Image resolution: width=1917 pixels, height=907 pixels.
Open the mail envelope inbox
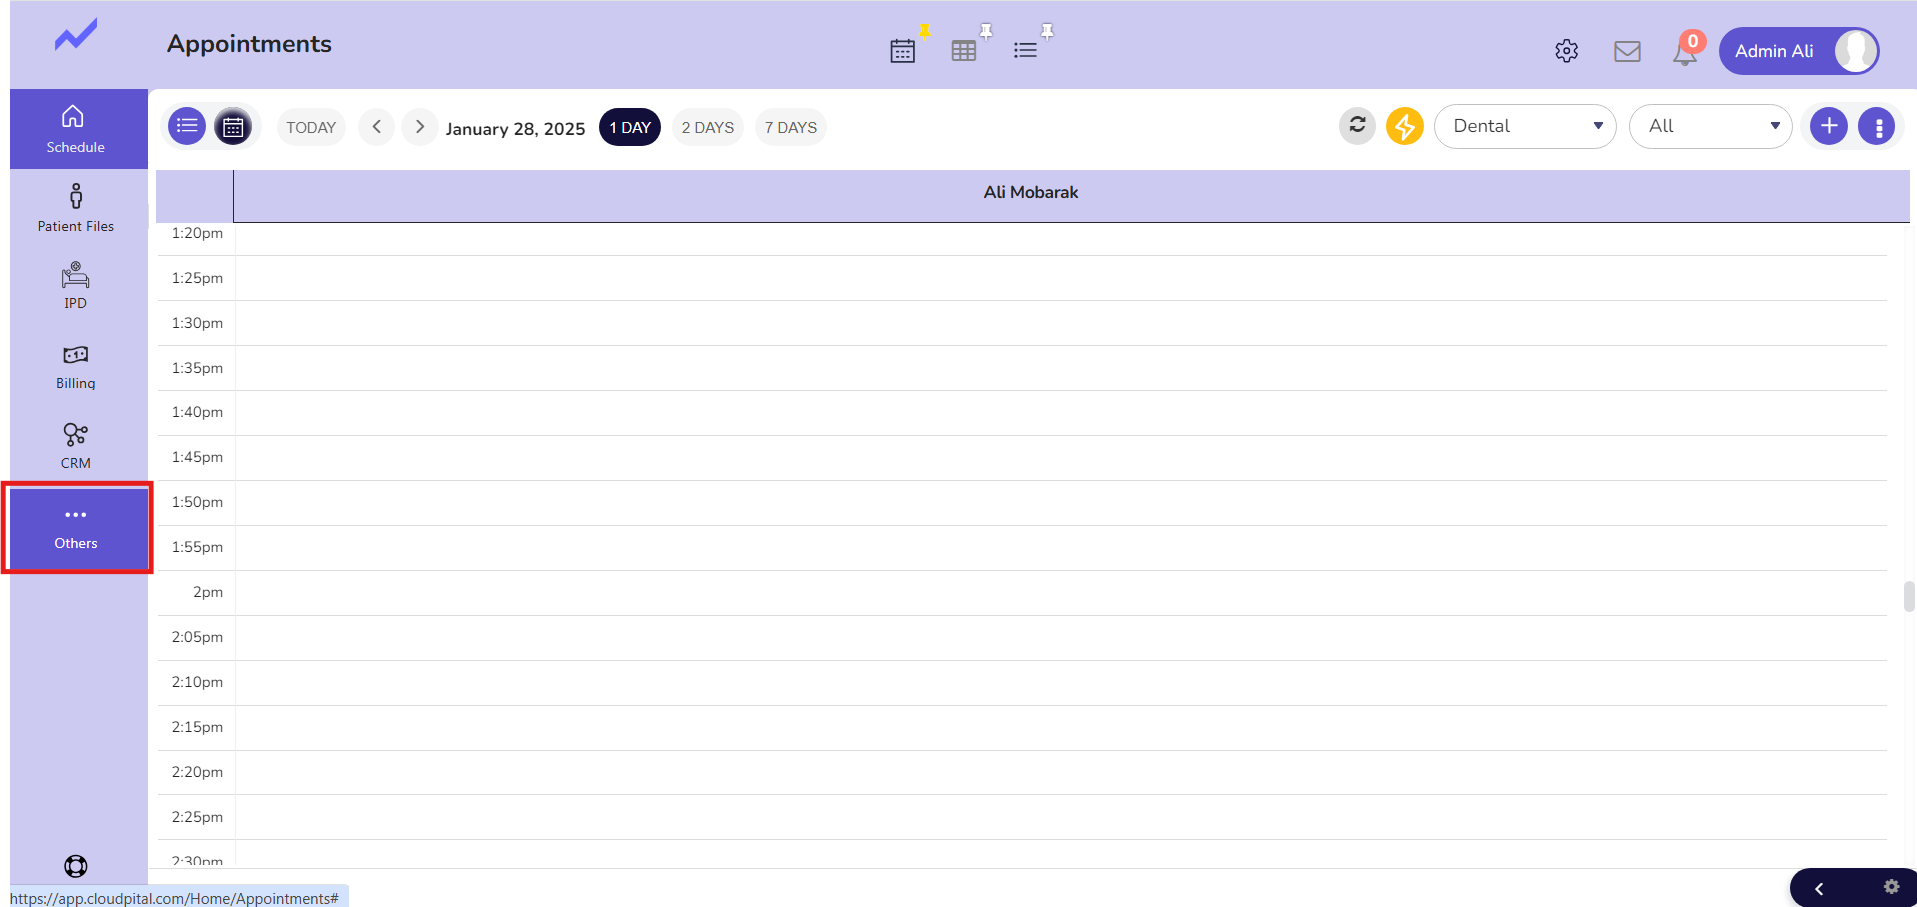(x=1627, y=51)
